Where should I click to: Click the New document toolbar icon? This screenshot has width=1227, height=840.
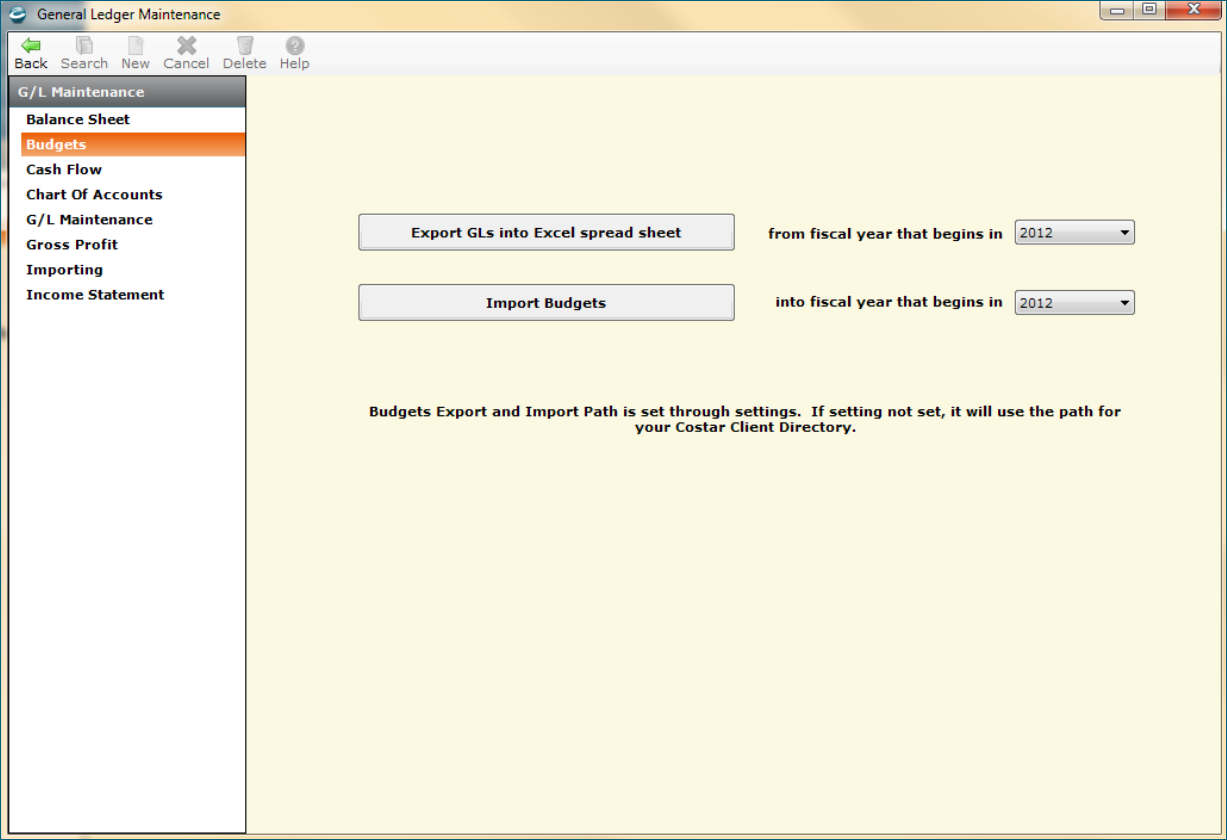coord(135,46)
